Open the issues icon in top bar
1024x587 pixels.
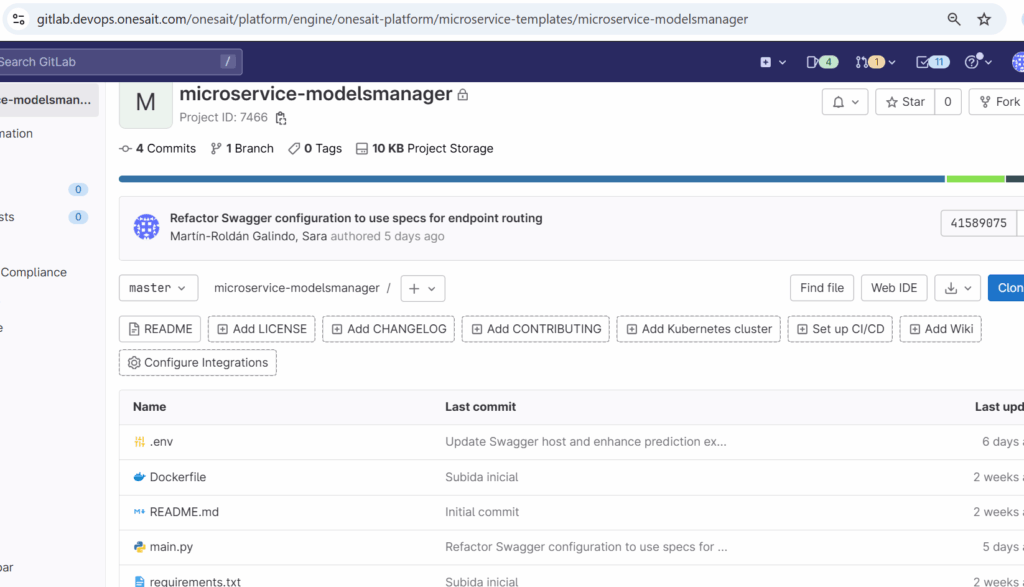point(821,62)
